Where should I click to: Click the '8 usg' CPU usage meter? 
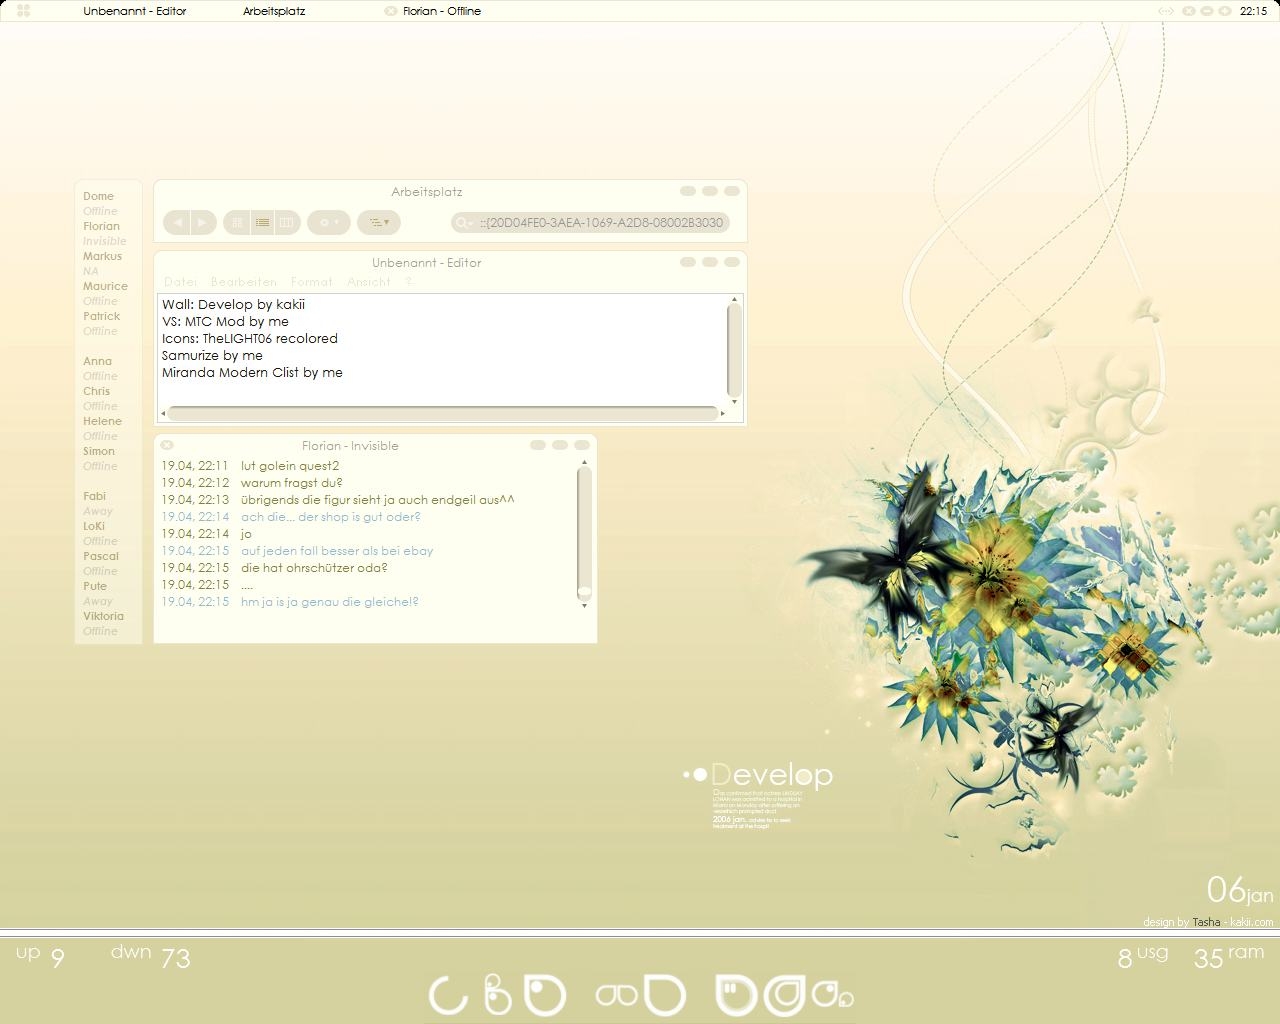click(1143, 956)
